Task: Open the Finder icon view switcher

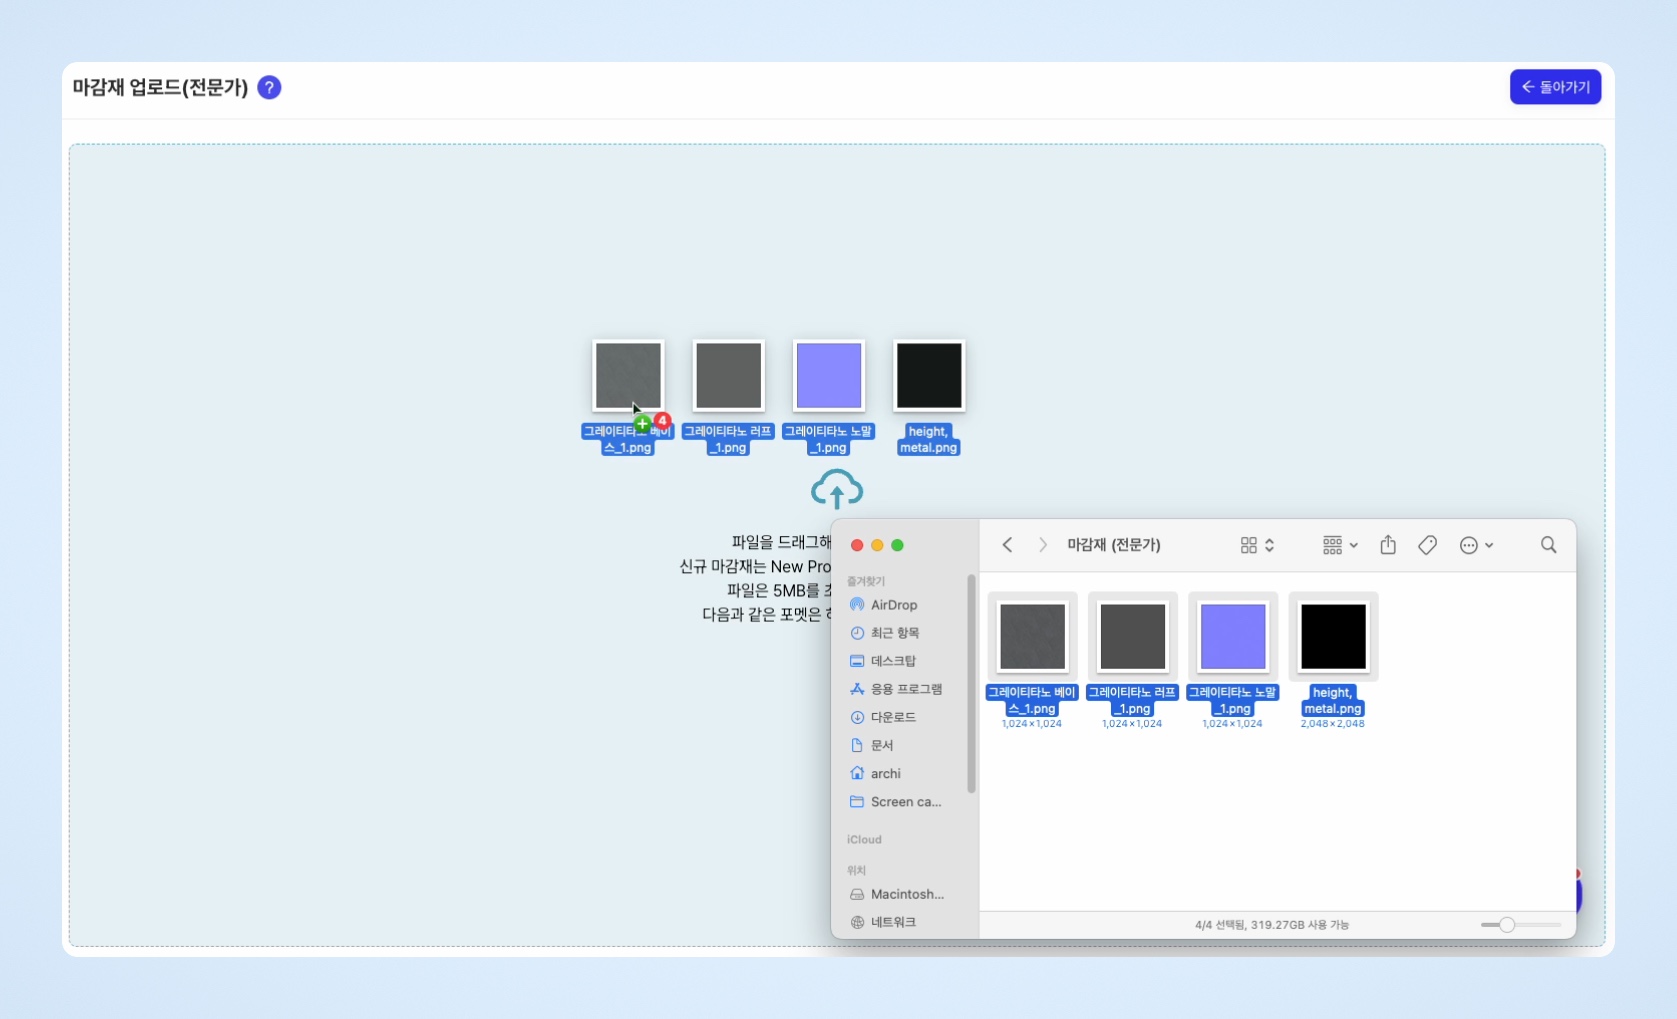Action: 1257,545
